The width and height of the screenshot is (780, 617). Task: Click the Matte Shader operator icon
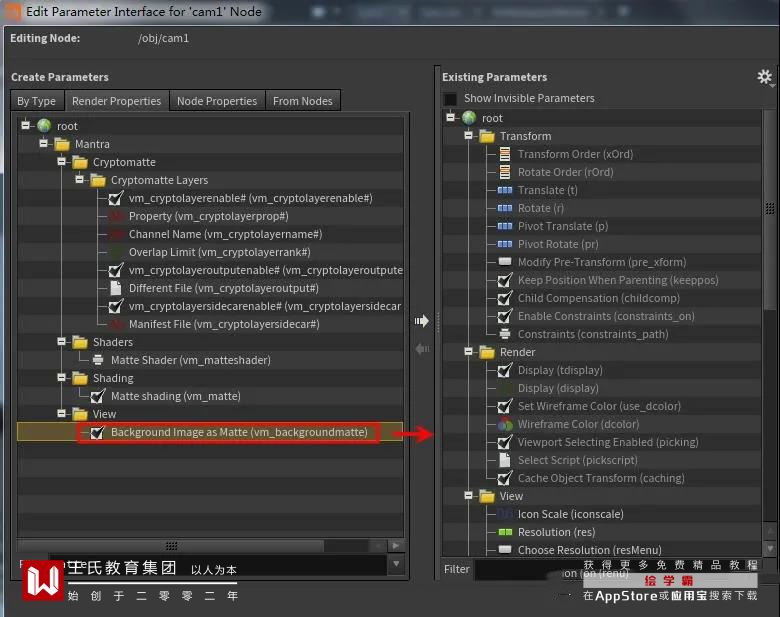98,360
